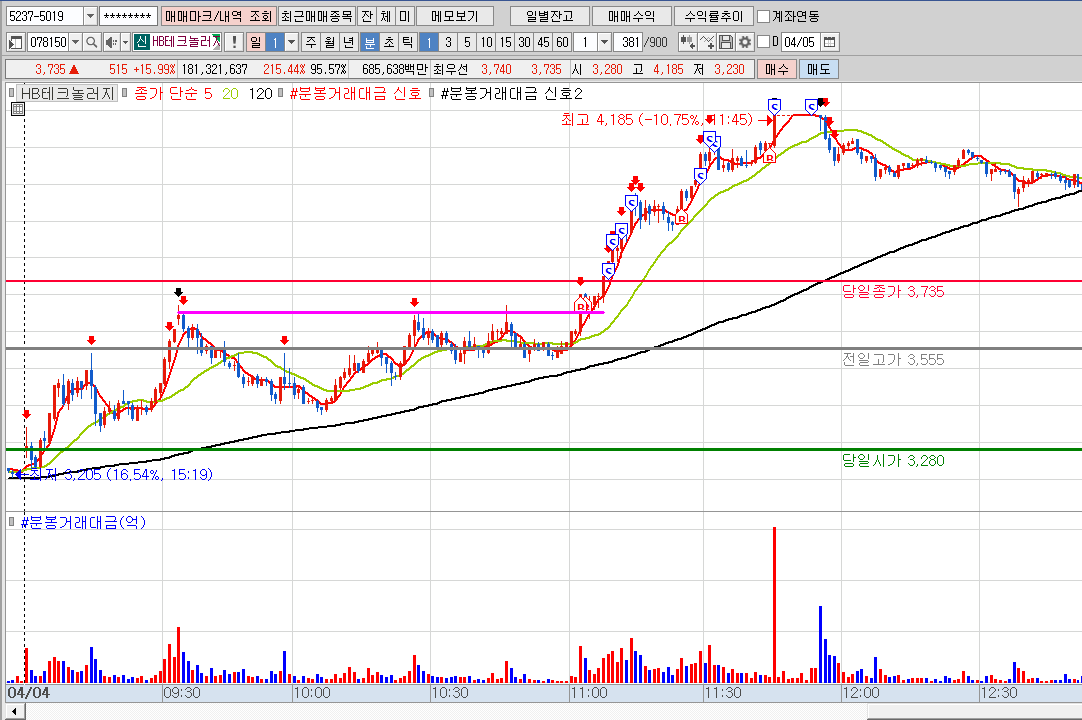Click the 체 button

tap(386, 16)
